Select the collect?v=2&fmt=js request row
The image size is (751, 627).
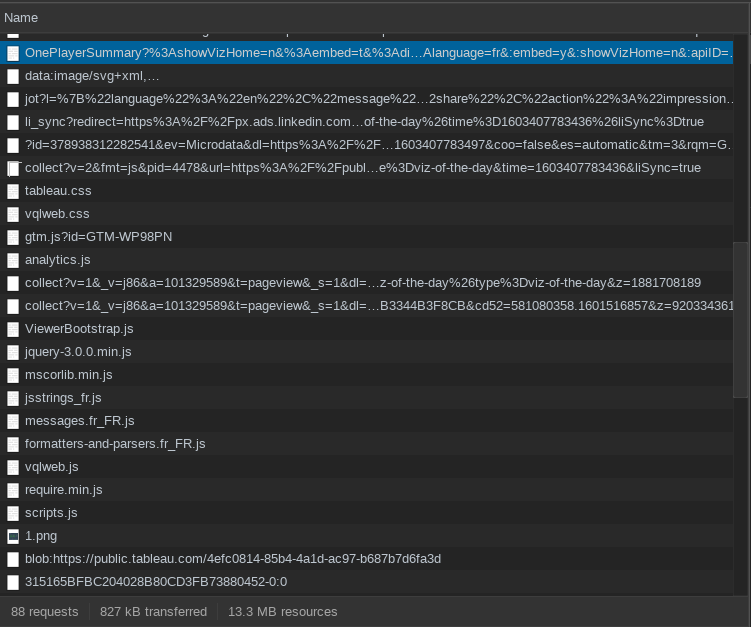point(366,168)
